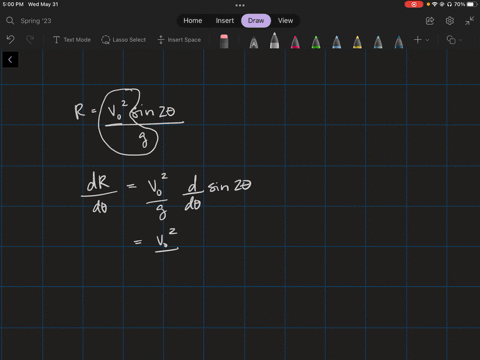Select the light blue pen
This screenshot has width=480, height=360.
337,42
